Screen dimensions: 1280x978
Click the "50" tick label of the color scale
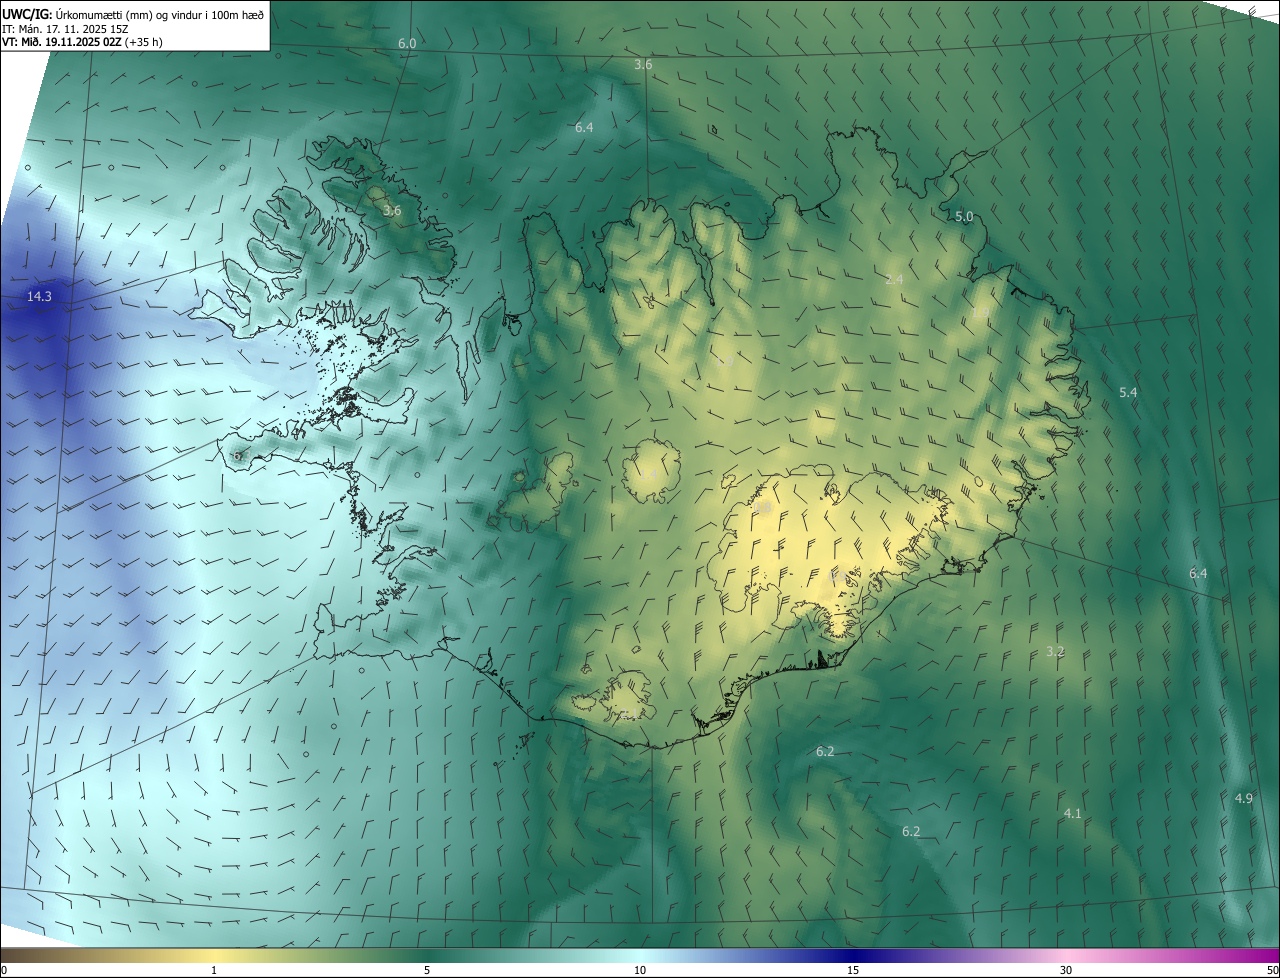pyautogui.click(x=1272, y=971)
